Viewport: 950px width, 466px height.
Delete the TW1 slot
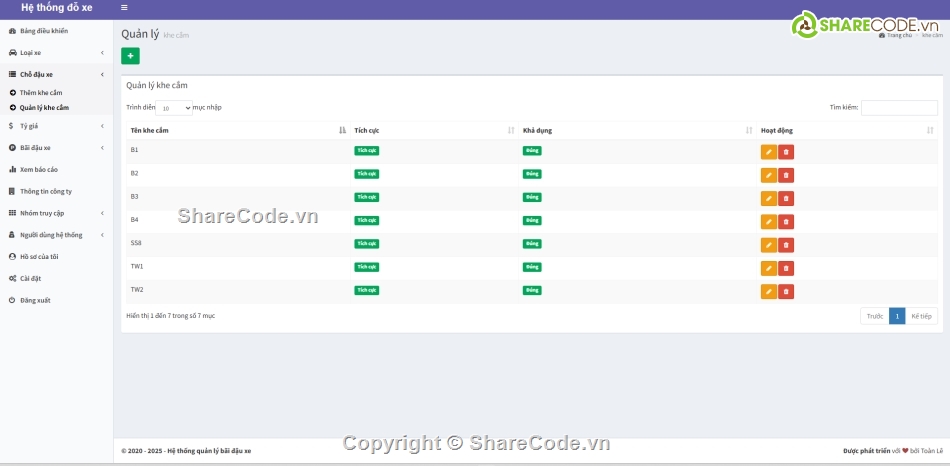tap(786, 268)
